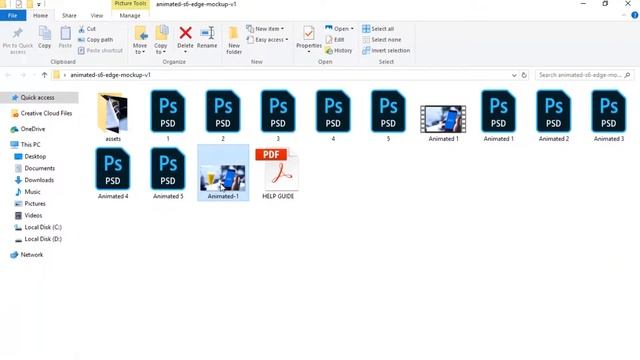Select Quick access in the sidebar
The width and height of the screenshot is (640, 360).
coord(39,98)
